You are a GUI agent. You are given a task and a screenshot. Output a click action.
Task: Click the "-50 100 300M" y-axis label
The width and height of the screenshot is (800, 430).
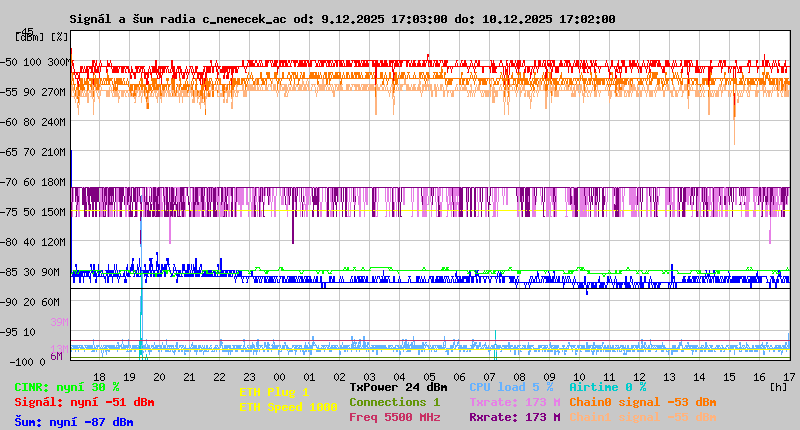click(35, 62)
